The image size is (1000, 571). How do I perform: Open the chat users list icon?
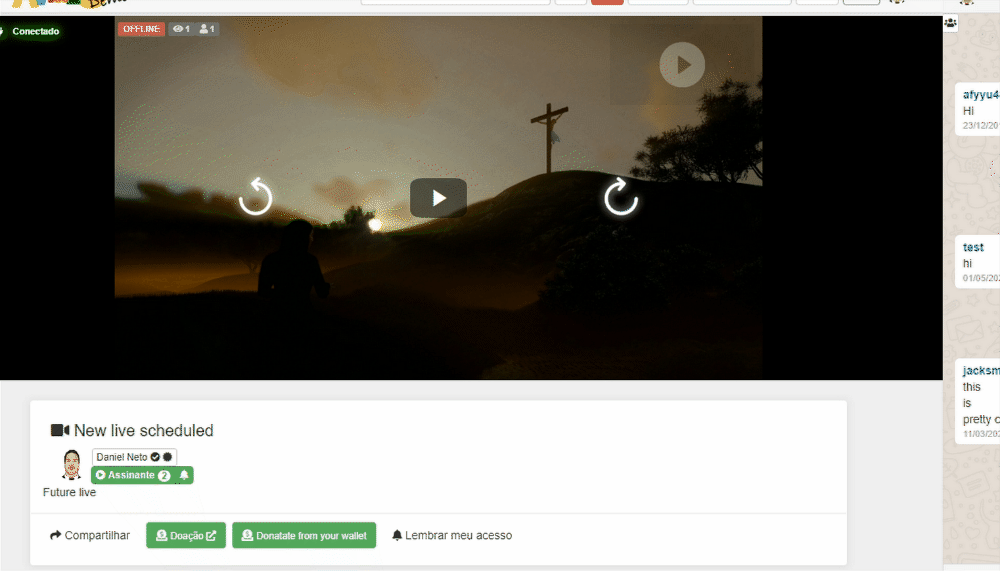(x=950, y=23)
